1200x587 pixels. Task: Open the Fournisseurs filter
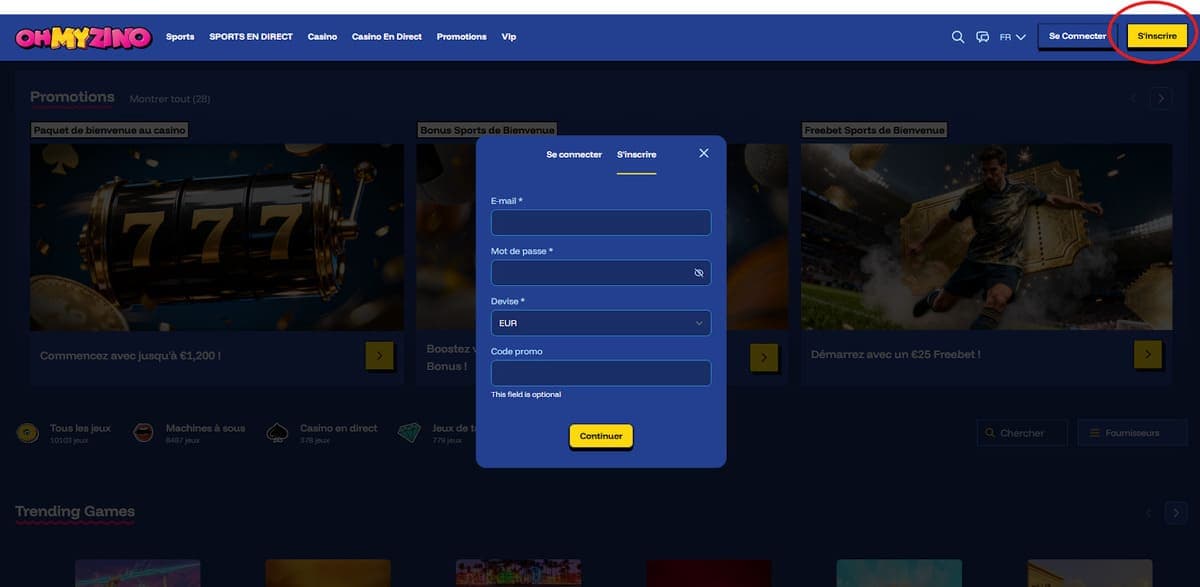pos(1132,433)
